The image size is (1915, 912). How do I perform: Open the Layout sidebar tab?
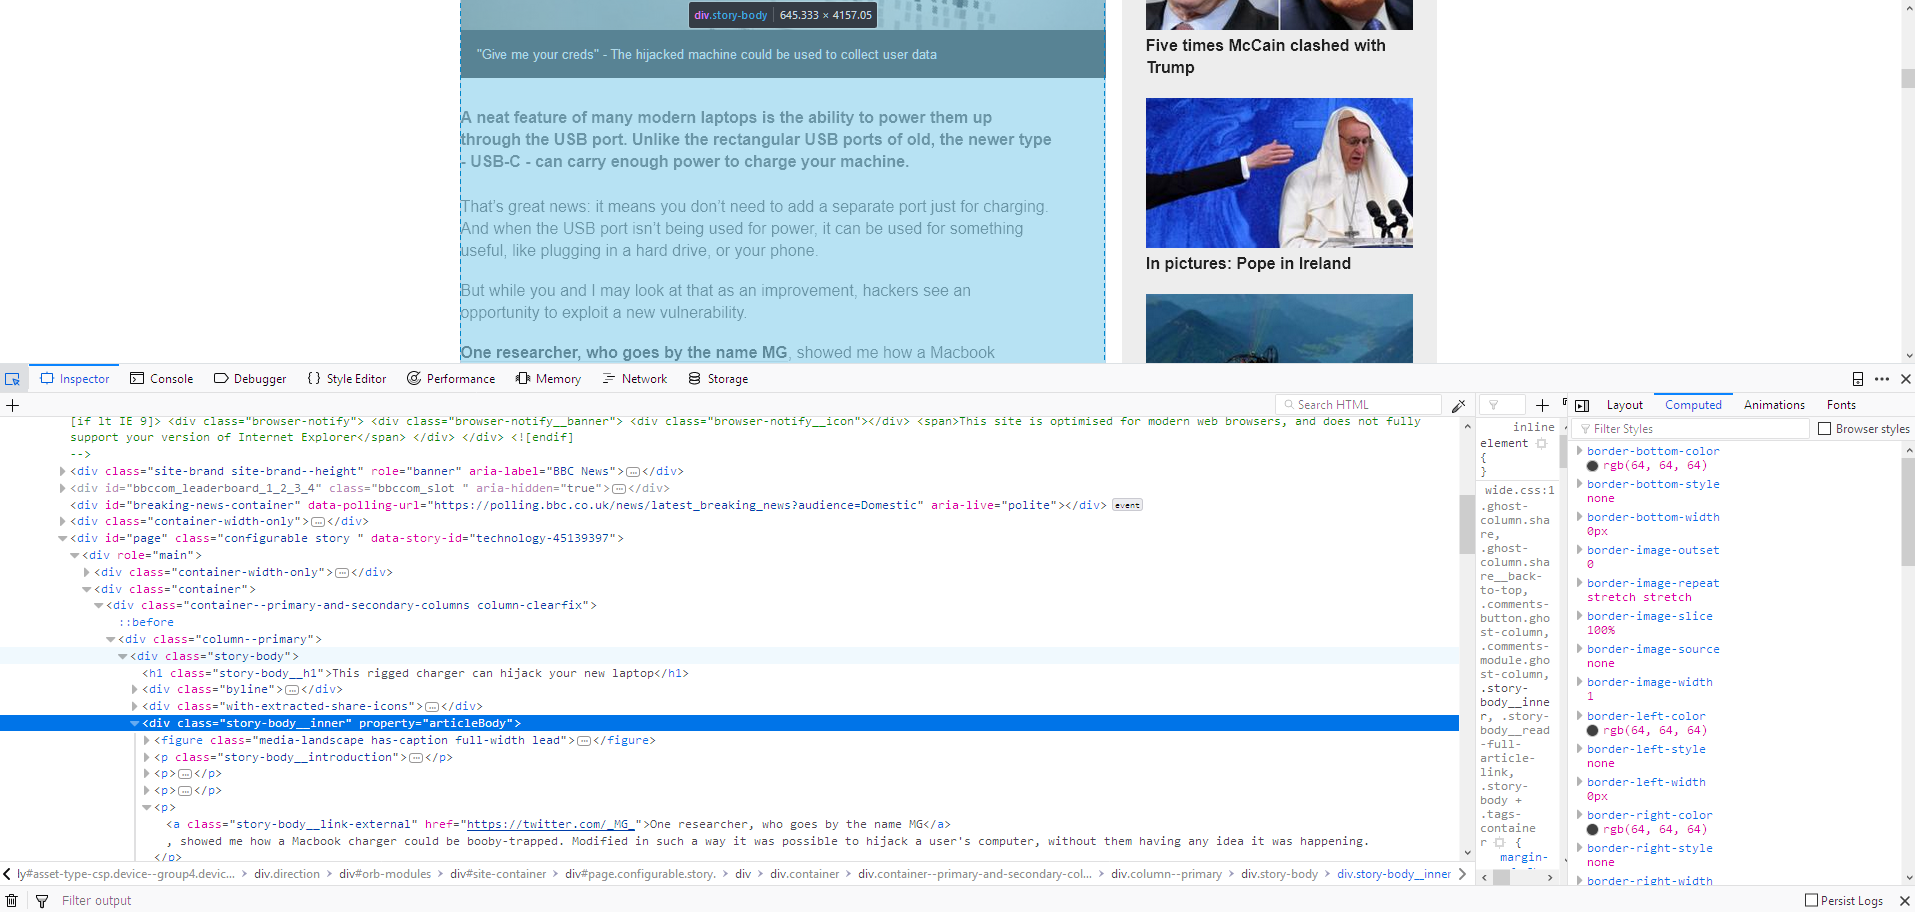(x=1624, y=405)
